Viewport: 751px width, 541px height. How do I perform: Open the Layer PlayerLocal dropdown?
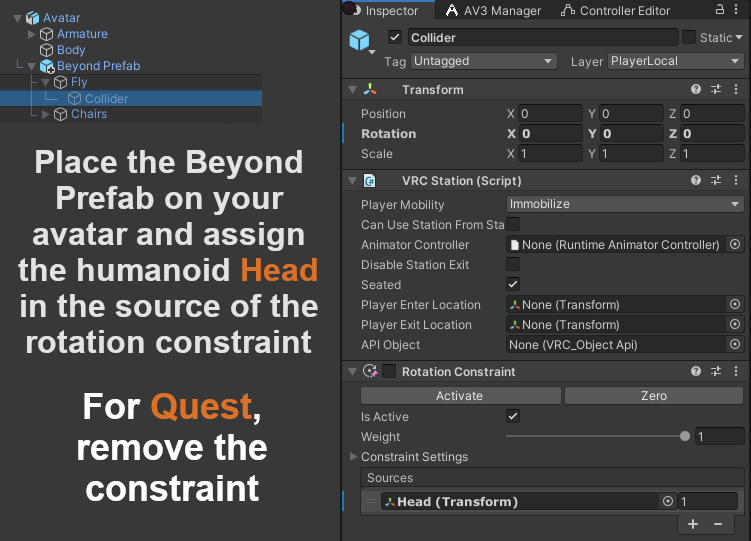676,61
